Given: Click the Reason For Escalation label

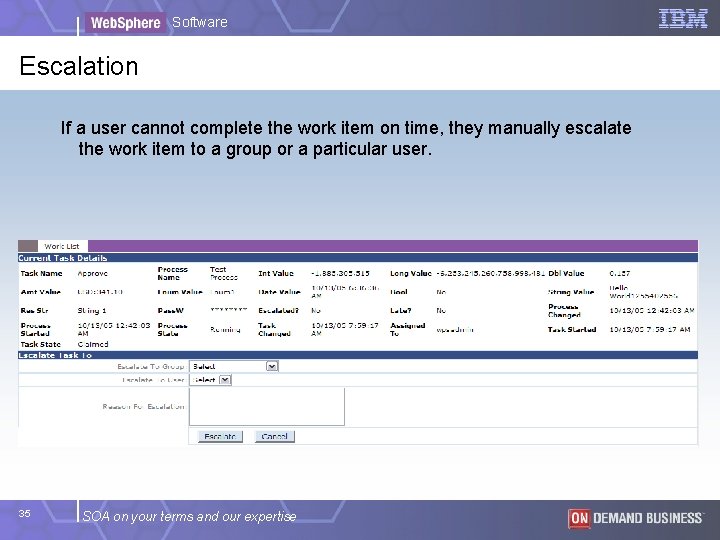Looking at the screenshot, I should coord(143,406).
